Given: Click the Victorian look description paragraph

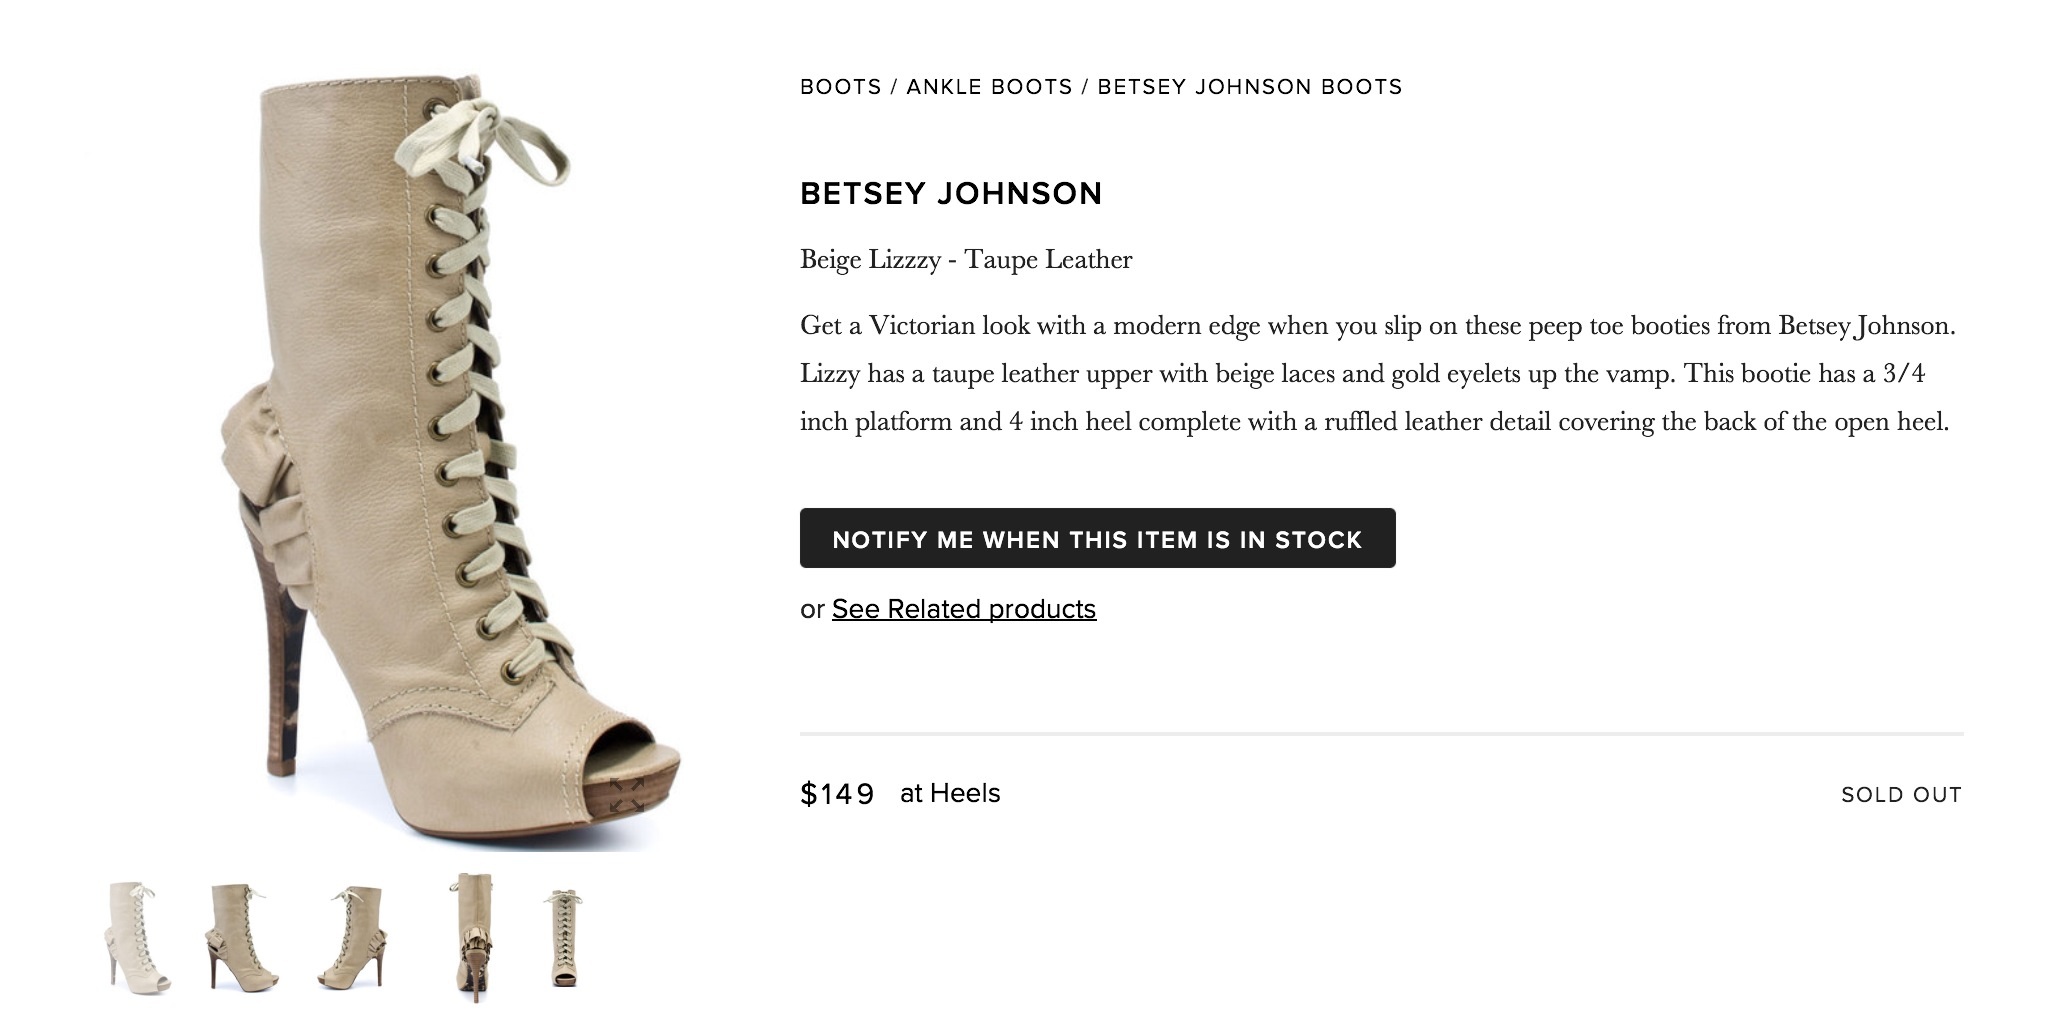Looking at the screenshot, I should click(x=1376, y=373).
